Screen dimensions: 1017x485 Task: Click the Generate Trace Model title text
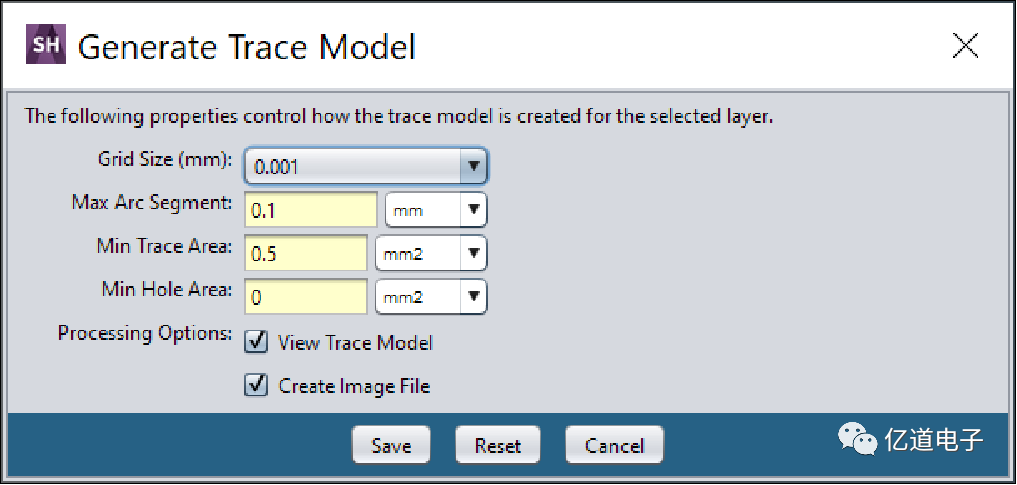click(x=246, y=46)
